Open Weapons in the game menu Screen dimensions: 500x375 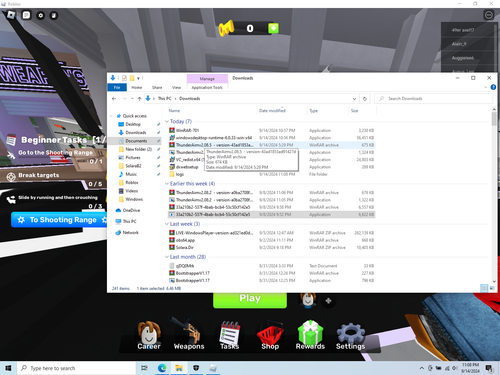tap(189, 334)
